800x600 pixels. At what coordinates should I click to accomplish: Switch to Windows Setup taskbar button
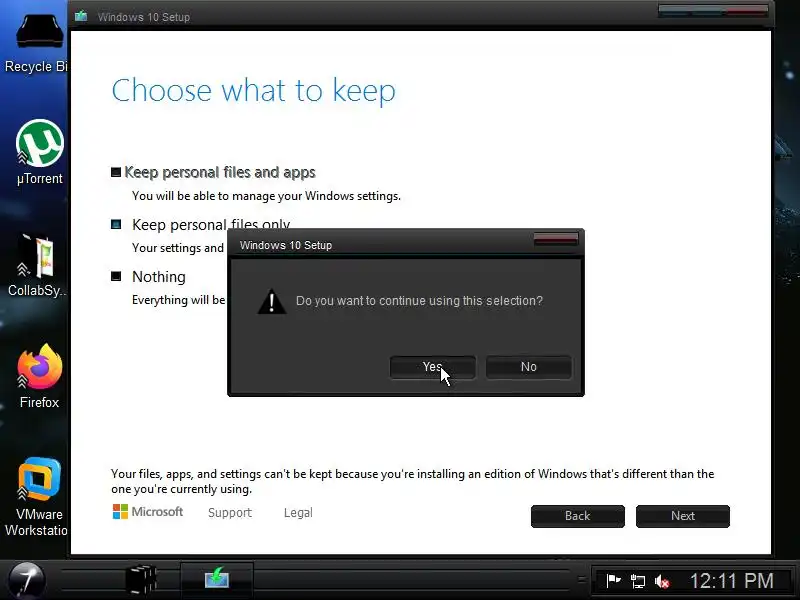point(217,580)
